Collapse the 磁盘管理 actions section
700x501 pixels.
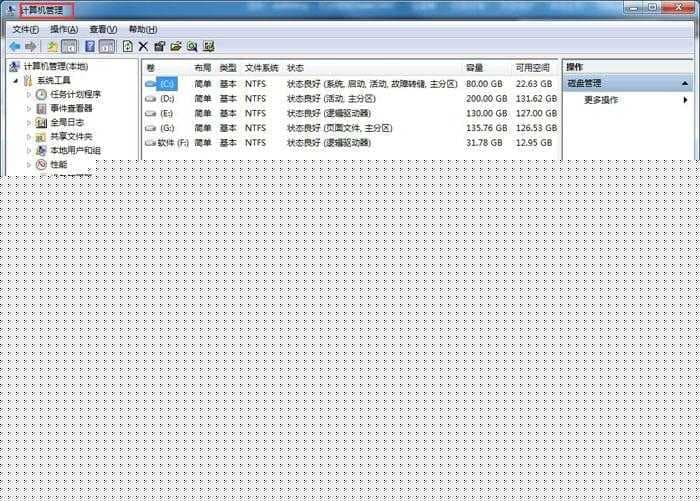(685, 84)
